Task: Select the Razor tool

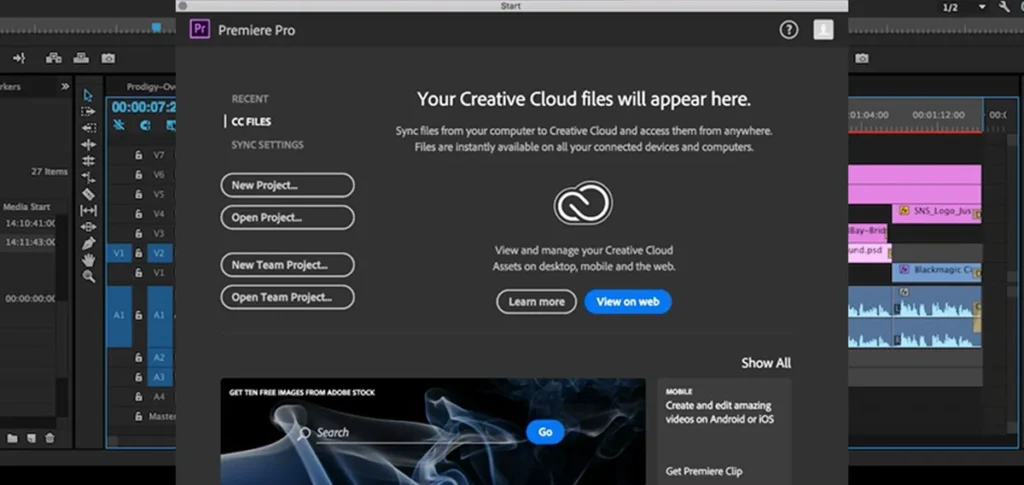Action: point(88,194)
